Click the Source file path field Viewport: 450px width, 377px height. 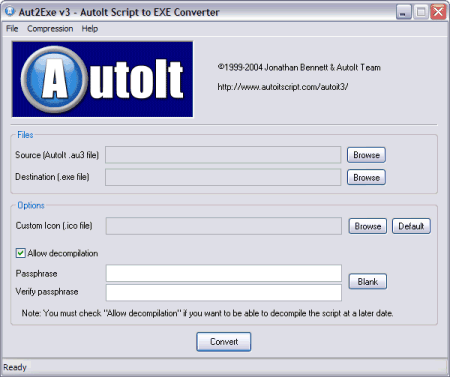(x=223, y=155)
